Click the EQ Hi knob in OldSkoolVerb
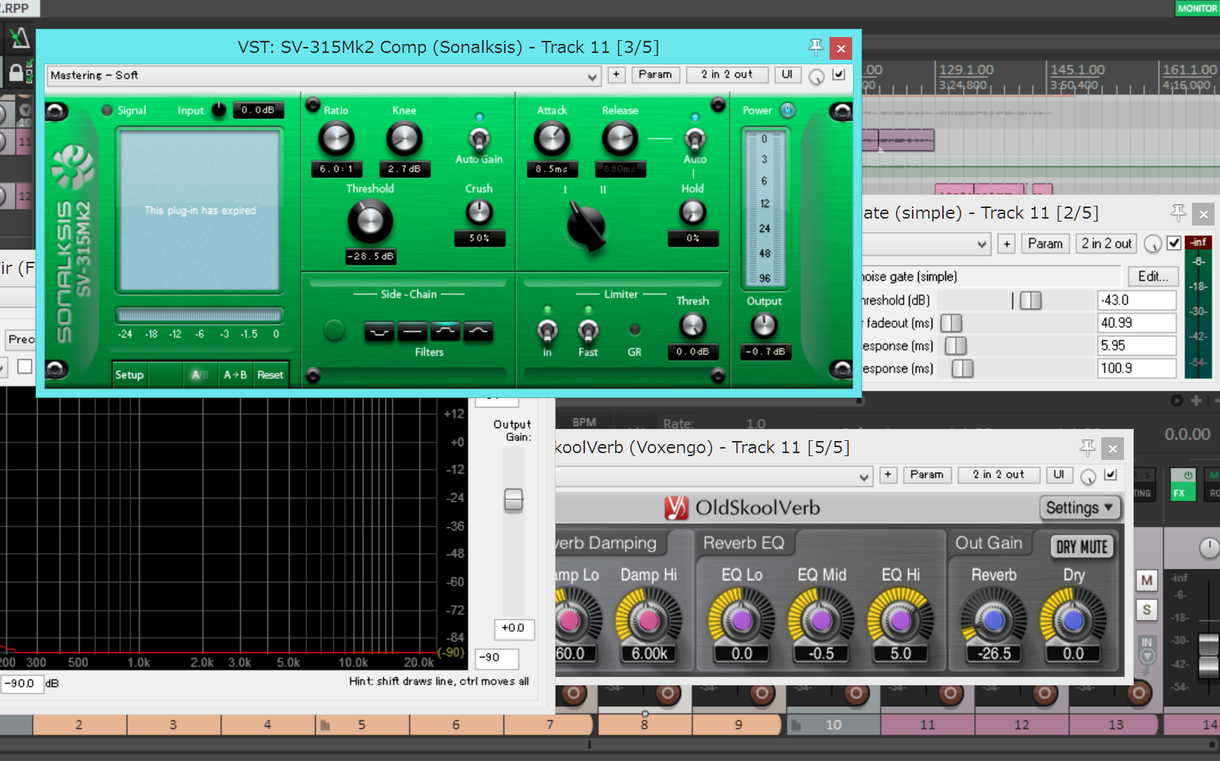This screenshot has height=761, width=1220. point(900,621)
